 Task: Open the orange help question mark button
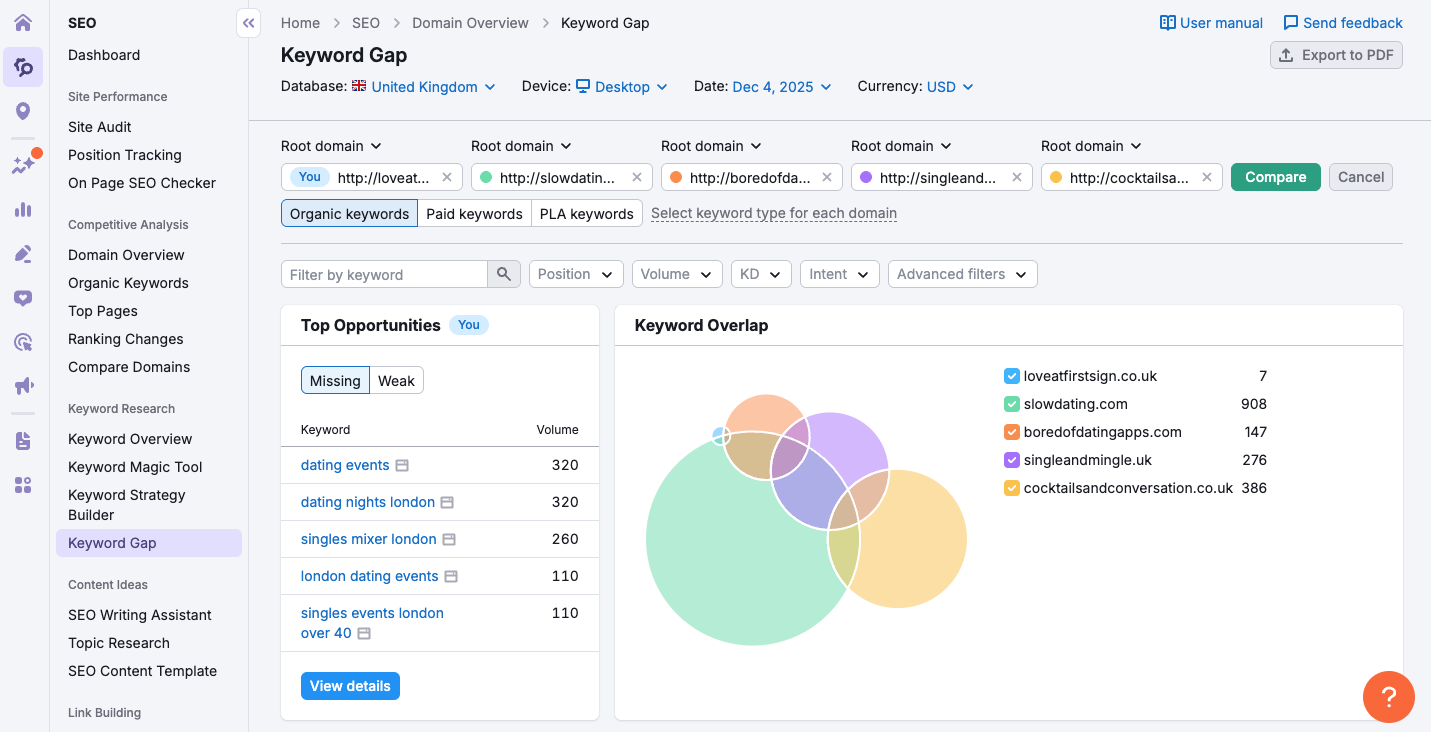coord(1389,696)
